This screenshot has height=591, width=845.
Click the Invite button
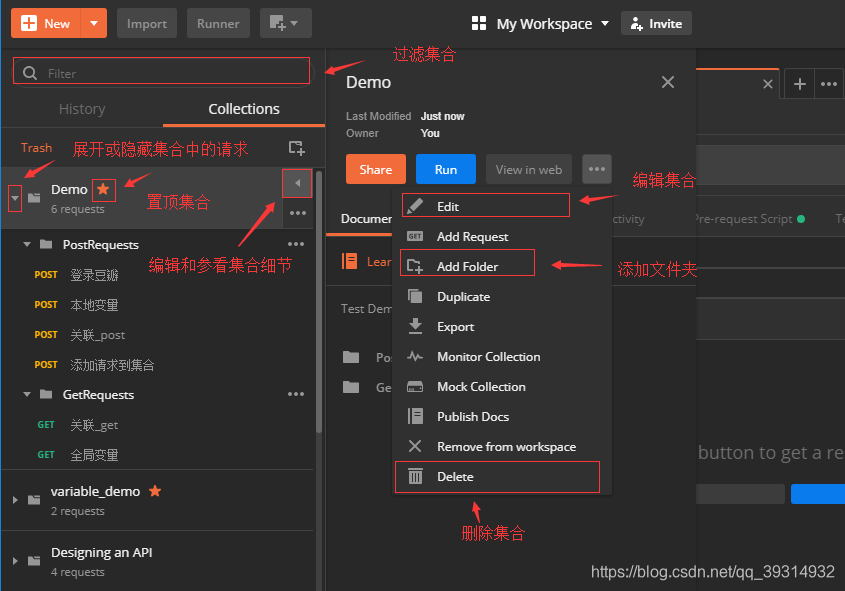(x=656, y=24)
